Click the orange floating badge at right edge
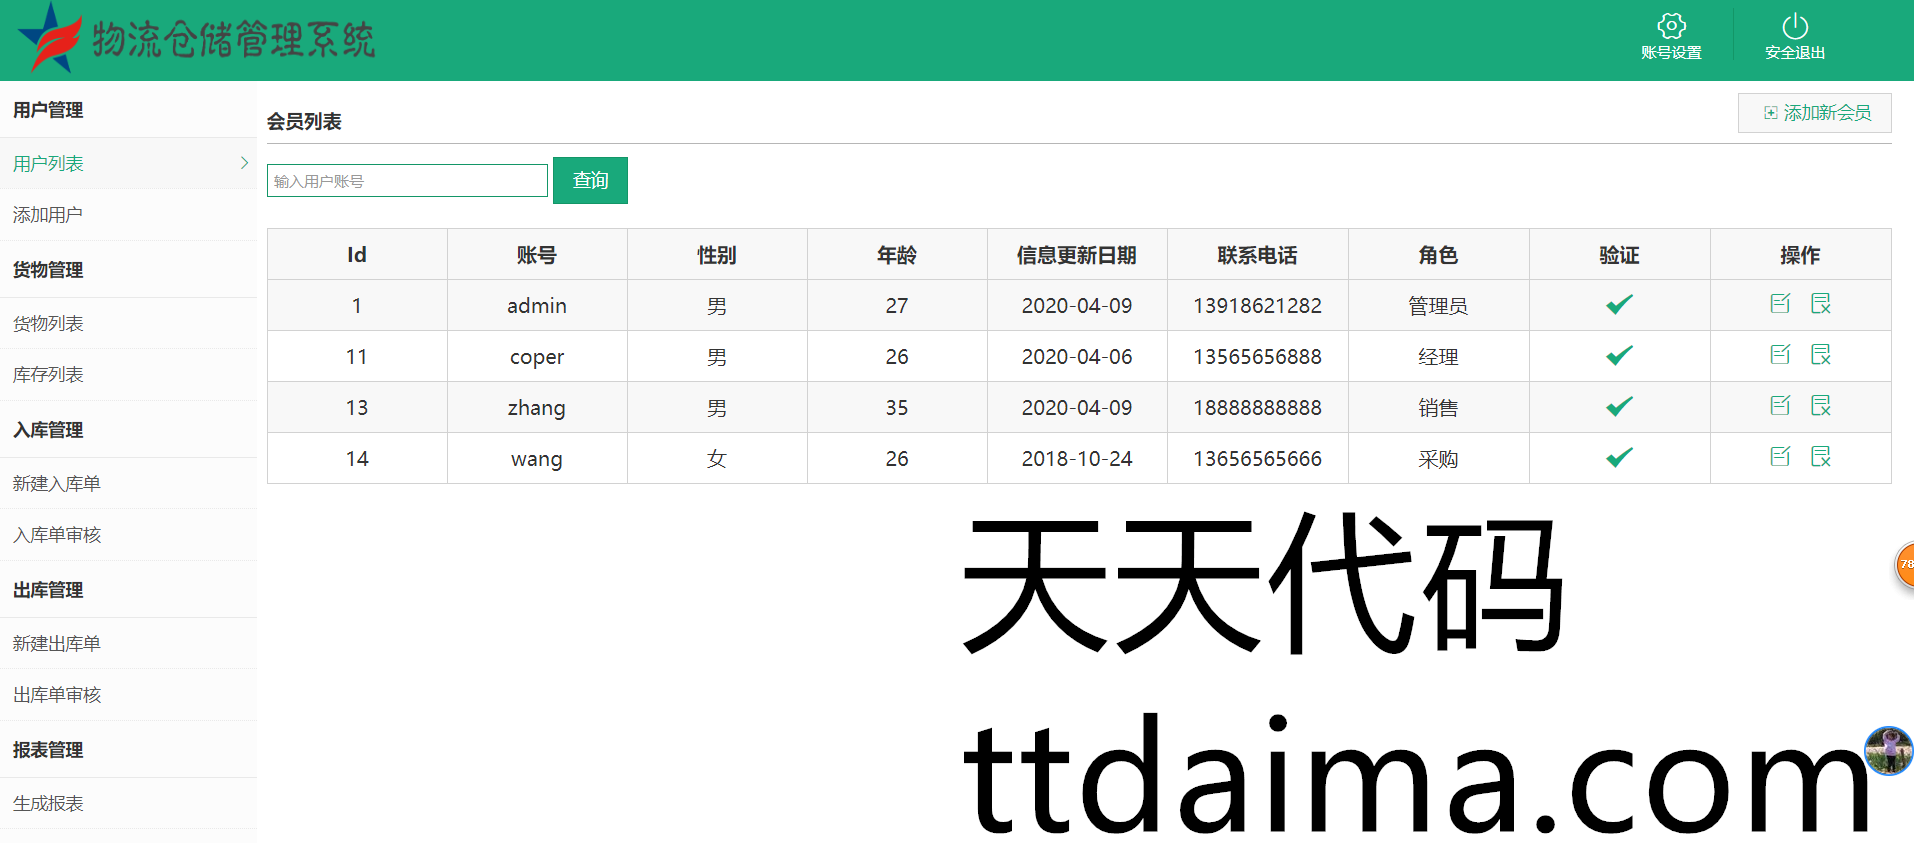1914x843 pixels. click(x=1904, y=565)
